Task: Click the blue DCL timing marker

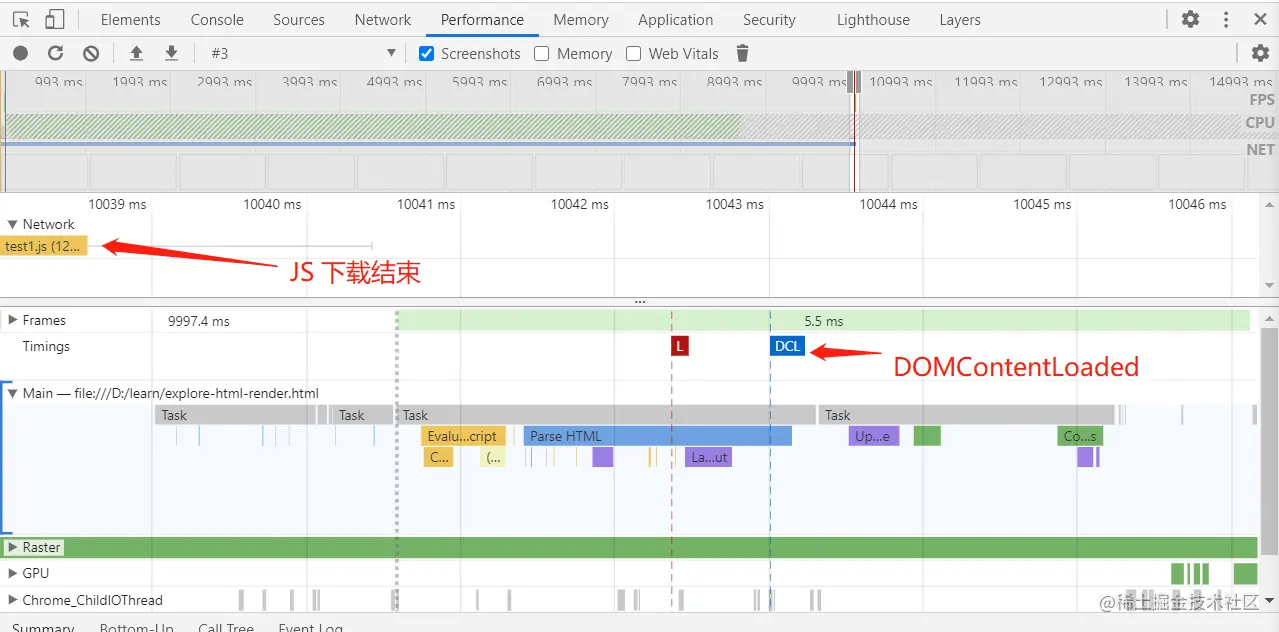Action: coord(788,346)
